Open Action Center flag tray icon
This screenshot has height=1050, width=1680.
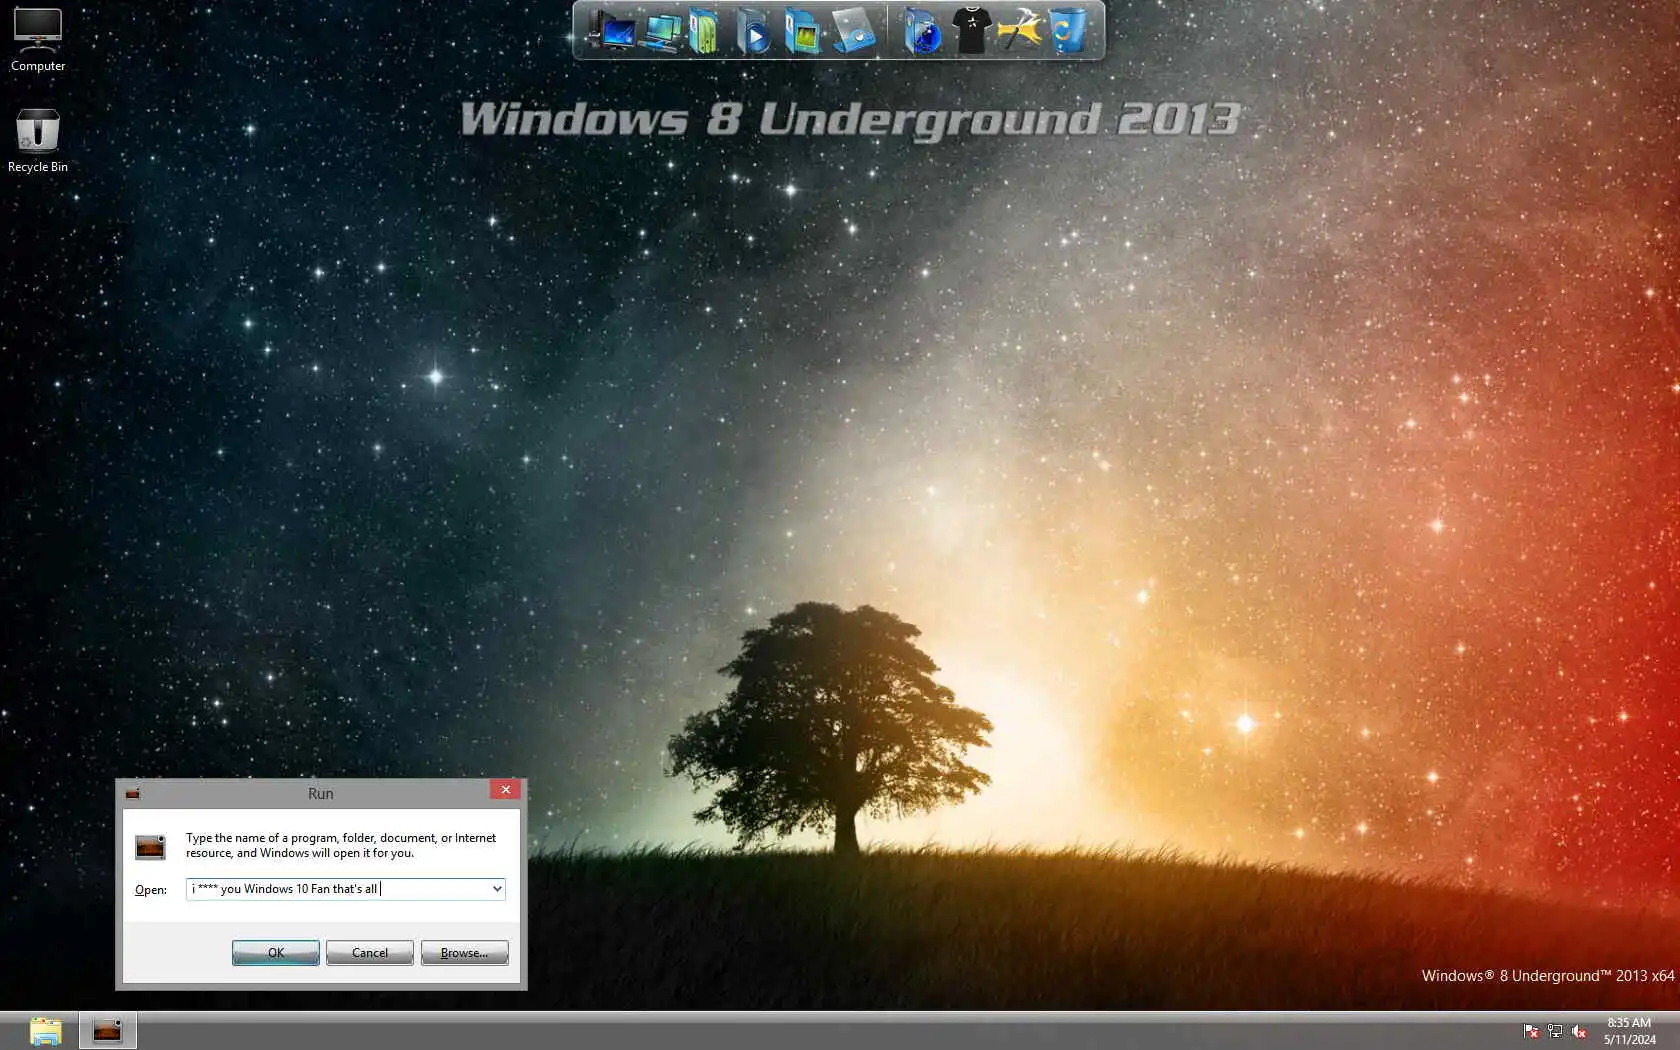[x=1530, y=1031]
